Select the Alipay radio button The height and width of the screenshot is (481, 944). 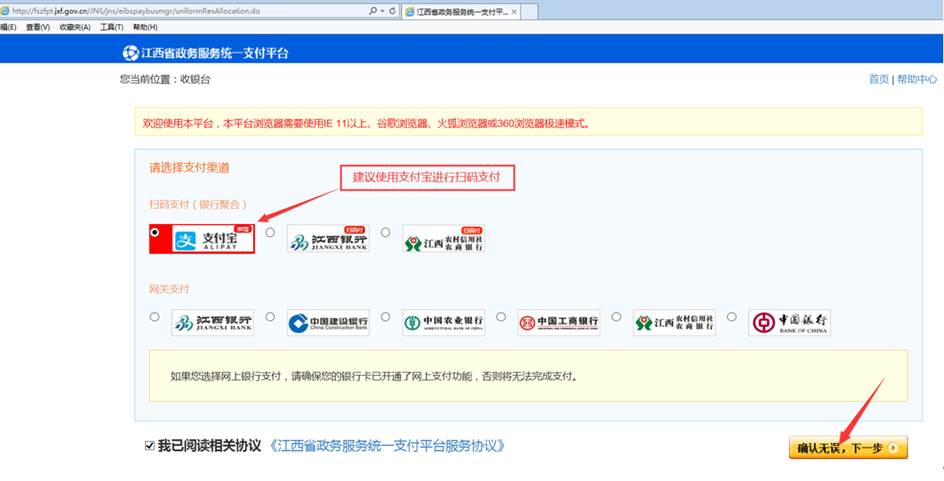154,232
